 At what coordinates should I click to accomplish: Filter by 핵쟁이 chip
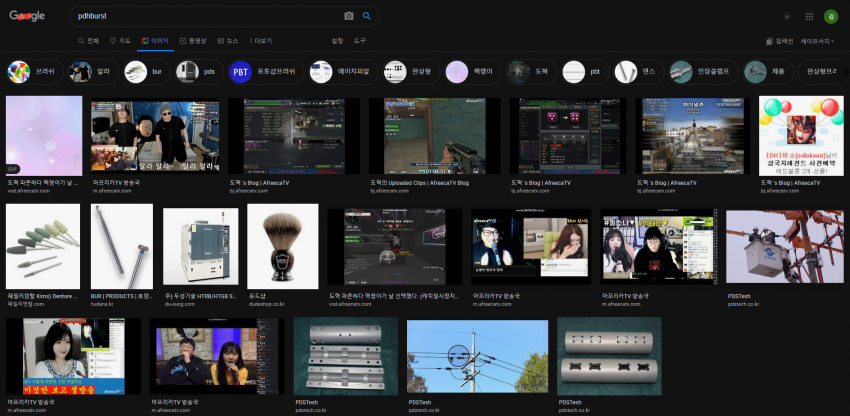click(x=472, y=72)
